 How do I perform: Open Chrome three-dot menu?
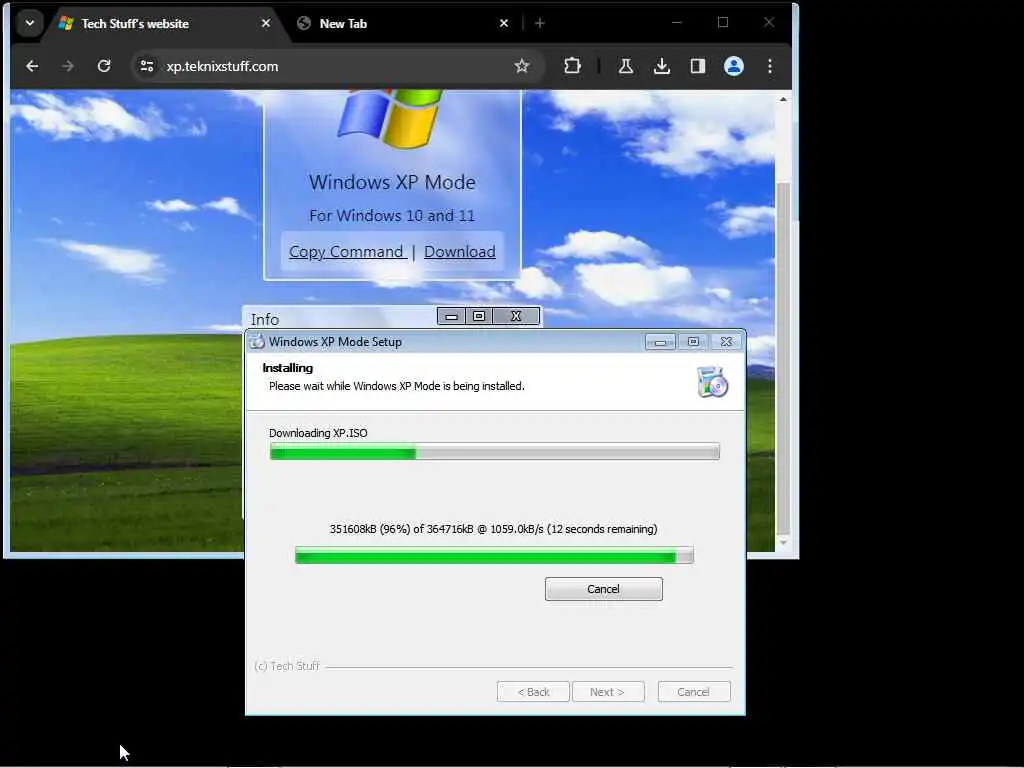(x=770, y=66)
